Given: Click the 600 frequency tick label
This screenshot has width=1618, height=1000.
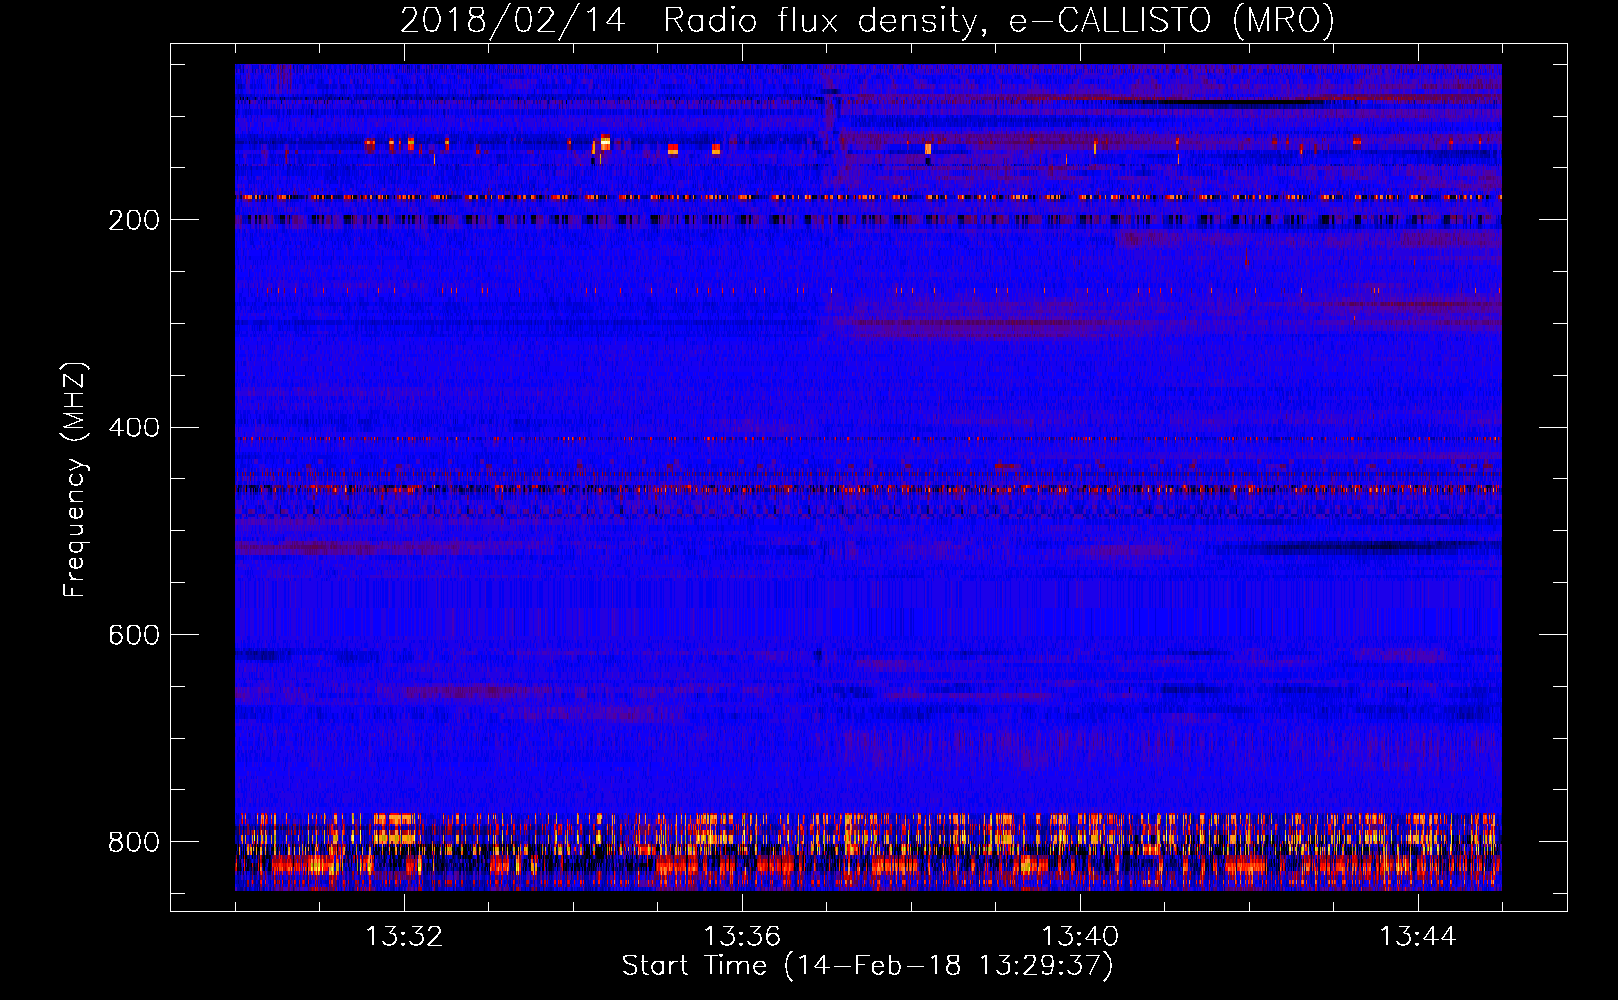Looking at the screenshot, I should (x=134, y=635).
